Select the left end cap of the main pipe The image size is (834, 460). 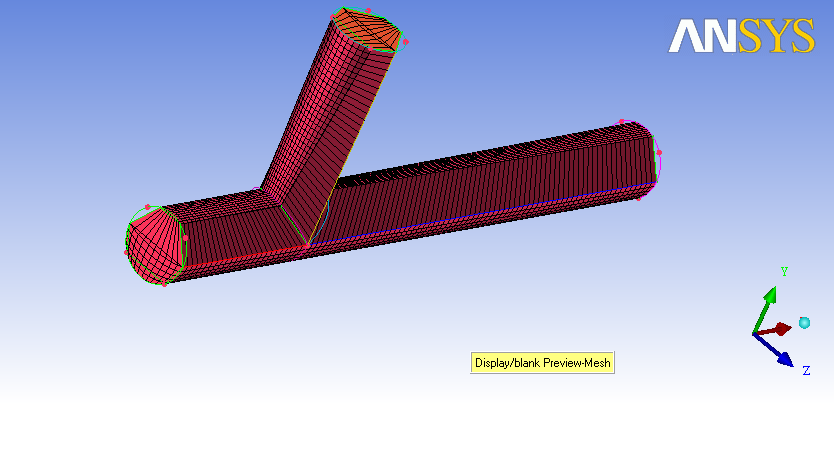click(152, 245)
